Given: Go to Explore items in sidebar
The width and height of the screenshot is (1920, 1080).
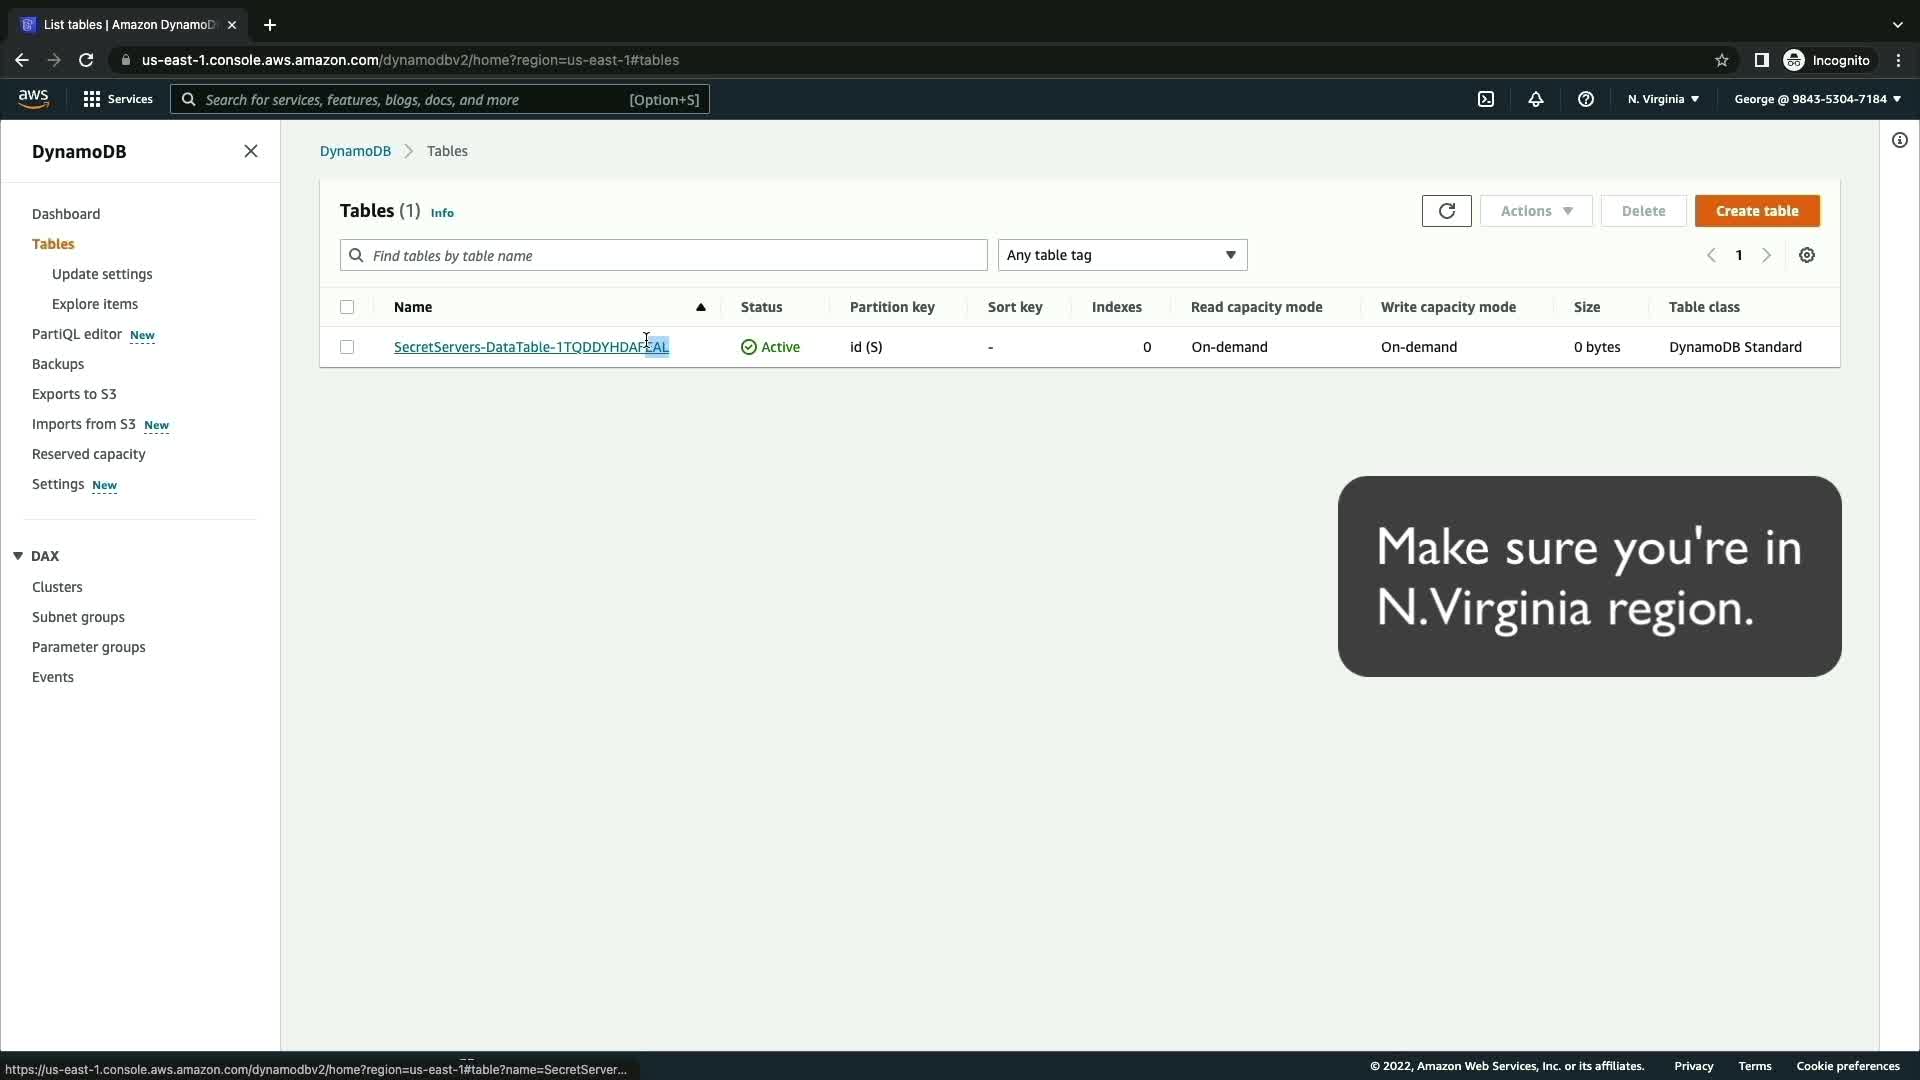Looking at the screenshot, I should [x=95, y=304].
